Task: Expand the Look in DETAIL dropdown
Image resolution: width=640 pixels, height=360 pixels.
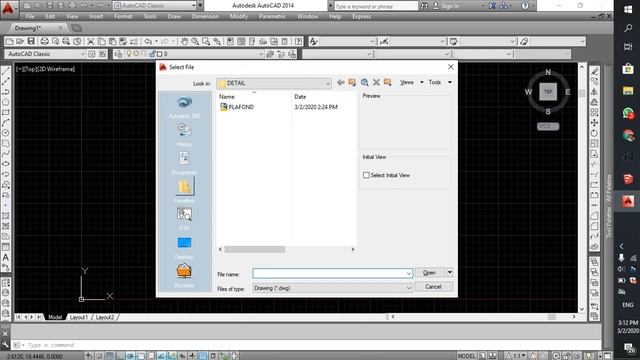Action: coord(327,83)
